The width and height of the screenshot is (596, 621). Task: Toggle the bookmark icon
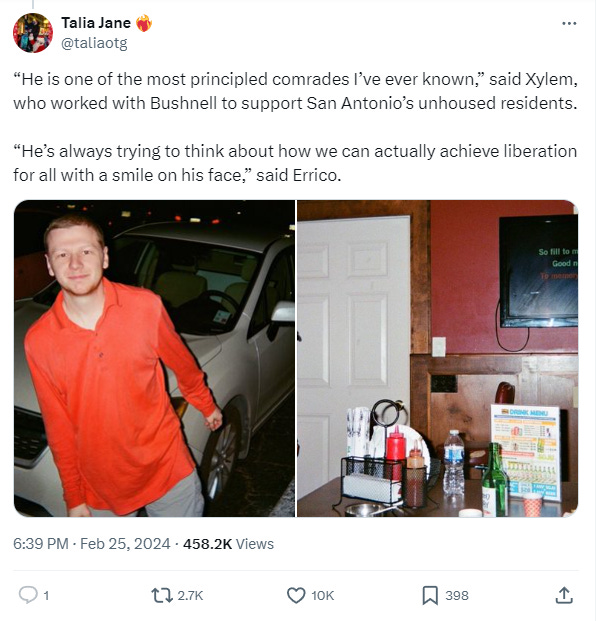(x=430, y=595)
